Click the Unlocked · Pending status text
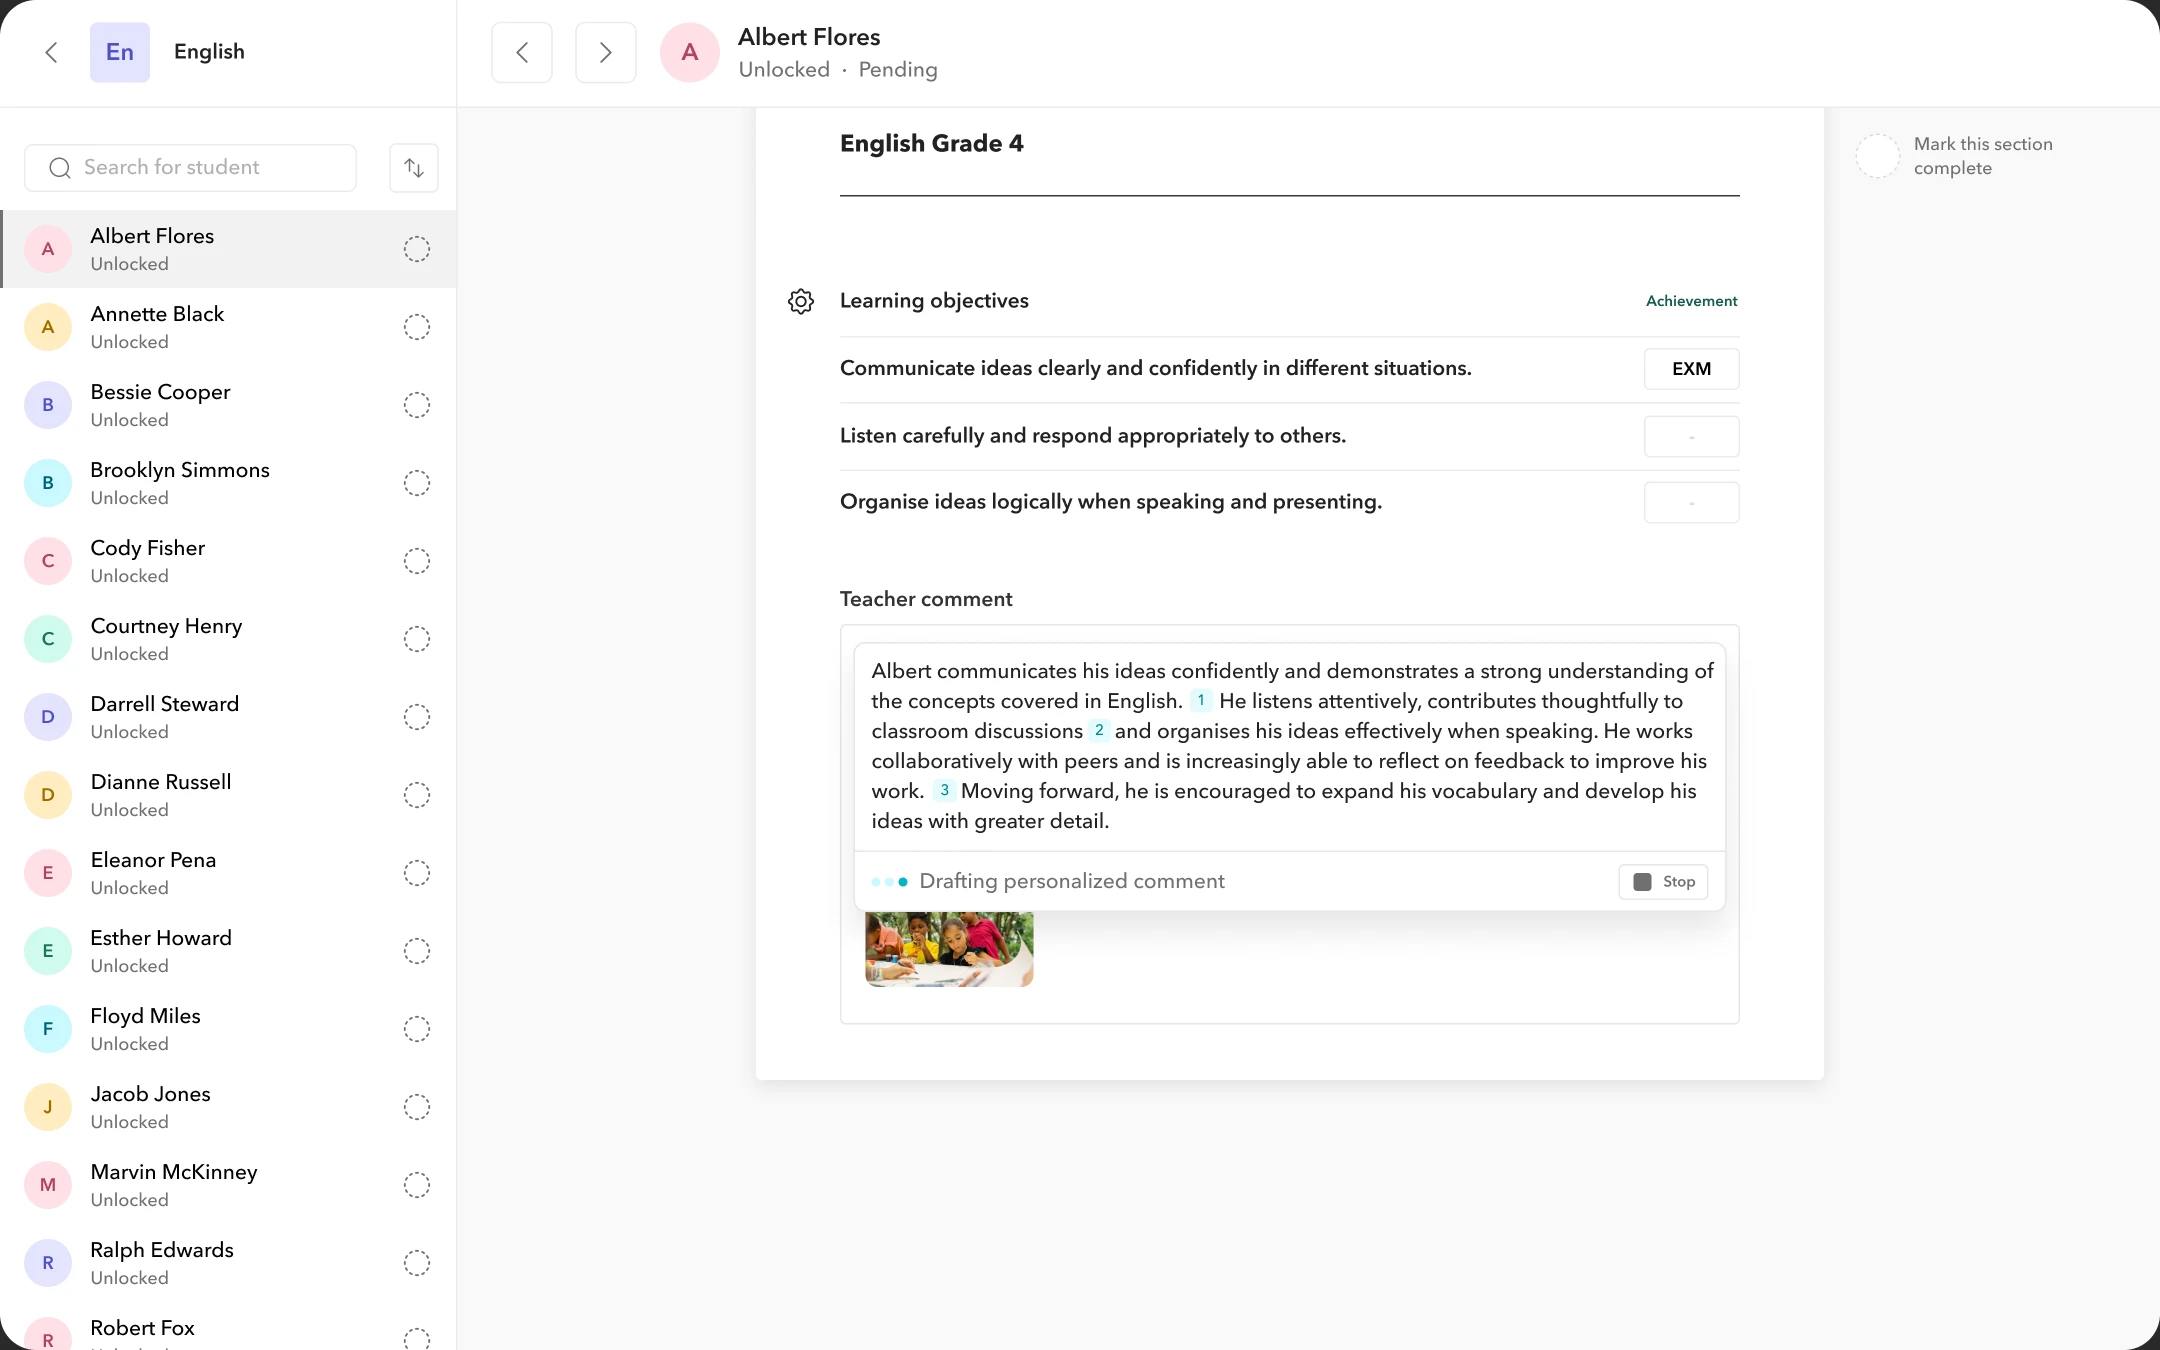 click(x=838, y=70)
